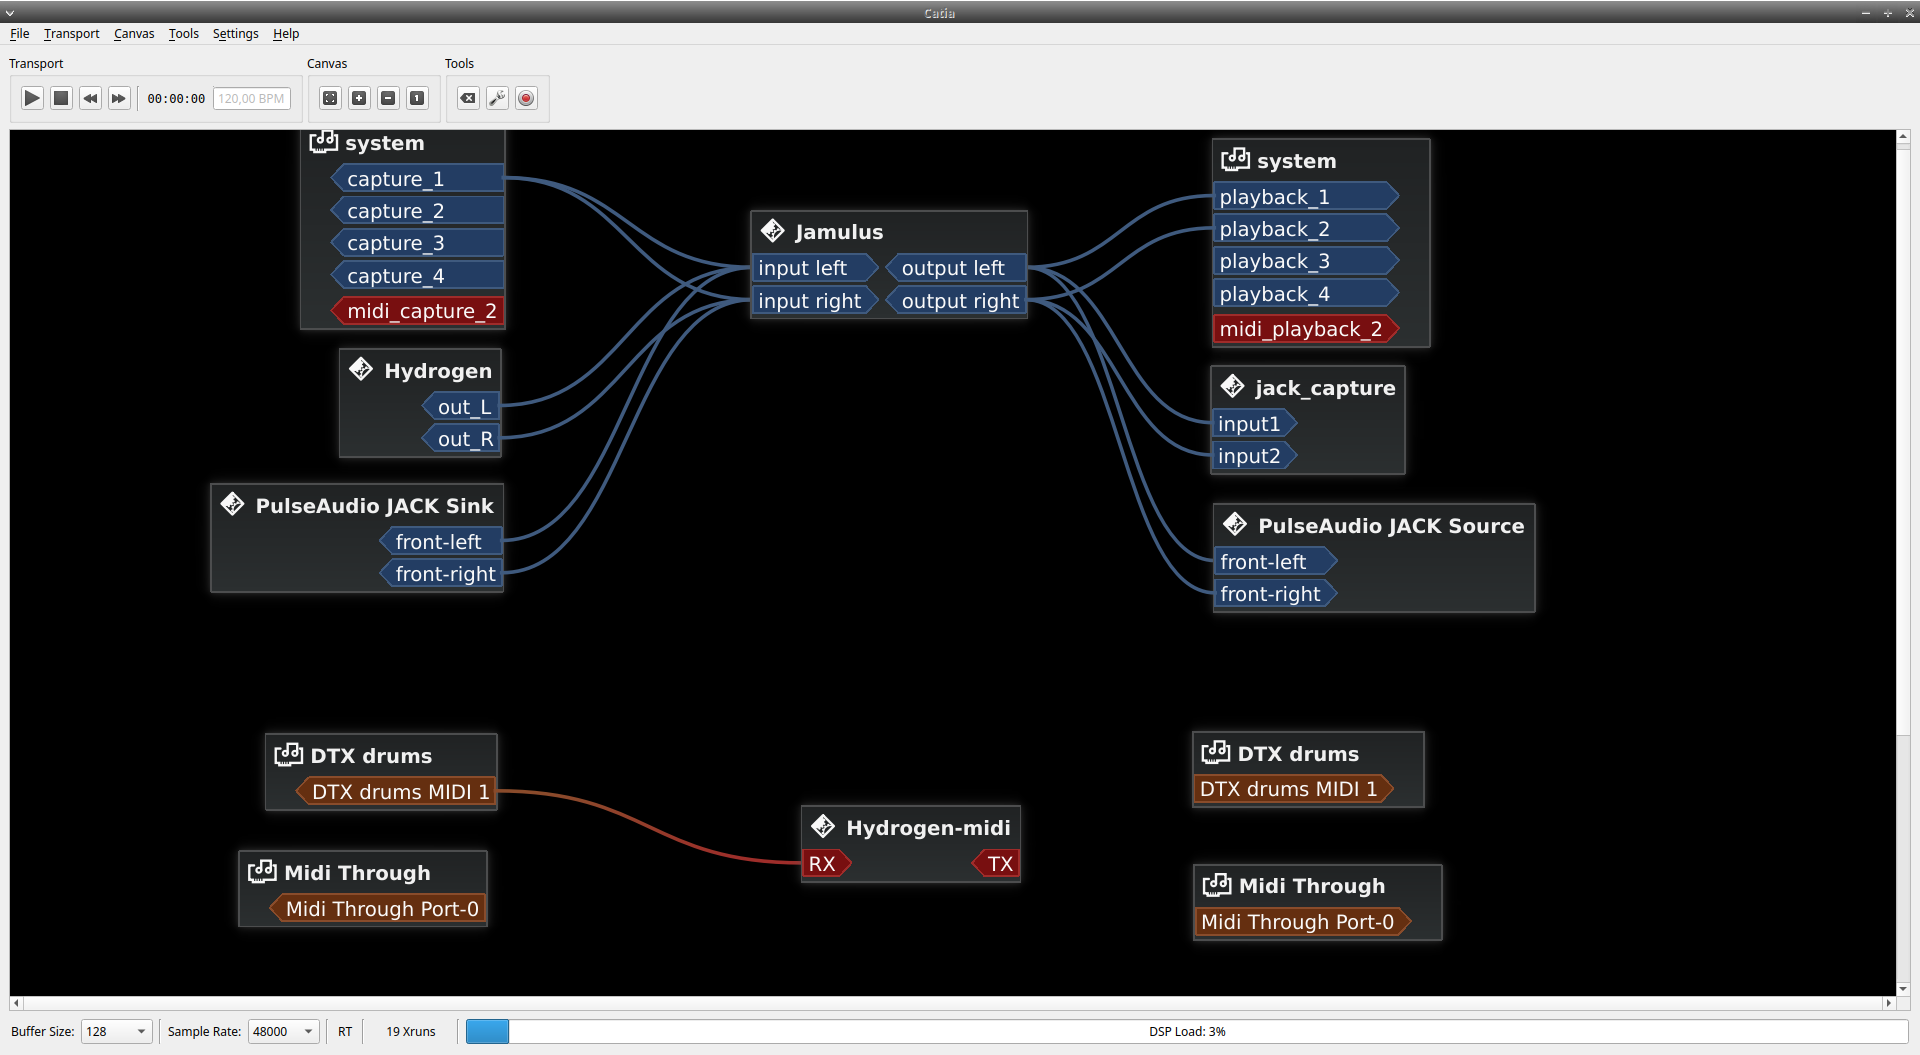
Task: Click the transport fast-forward button
Action: 119,98
